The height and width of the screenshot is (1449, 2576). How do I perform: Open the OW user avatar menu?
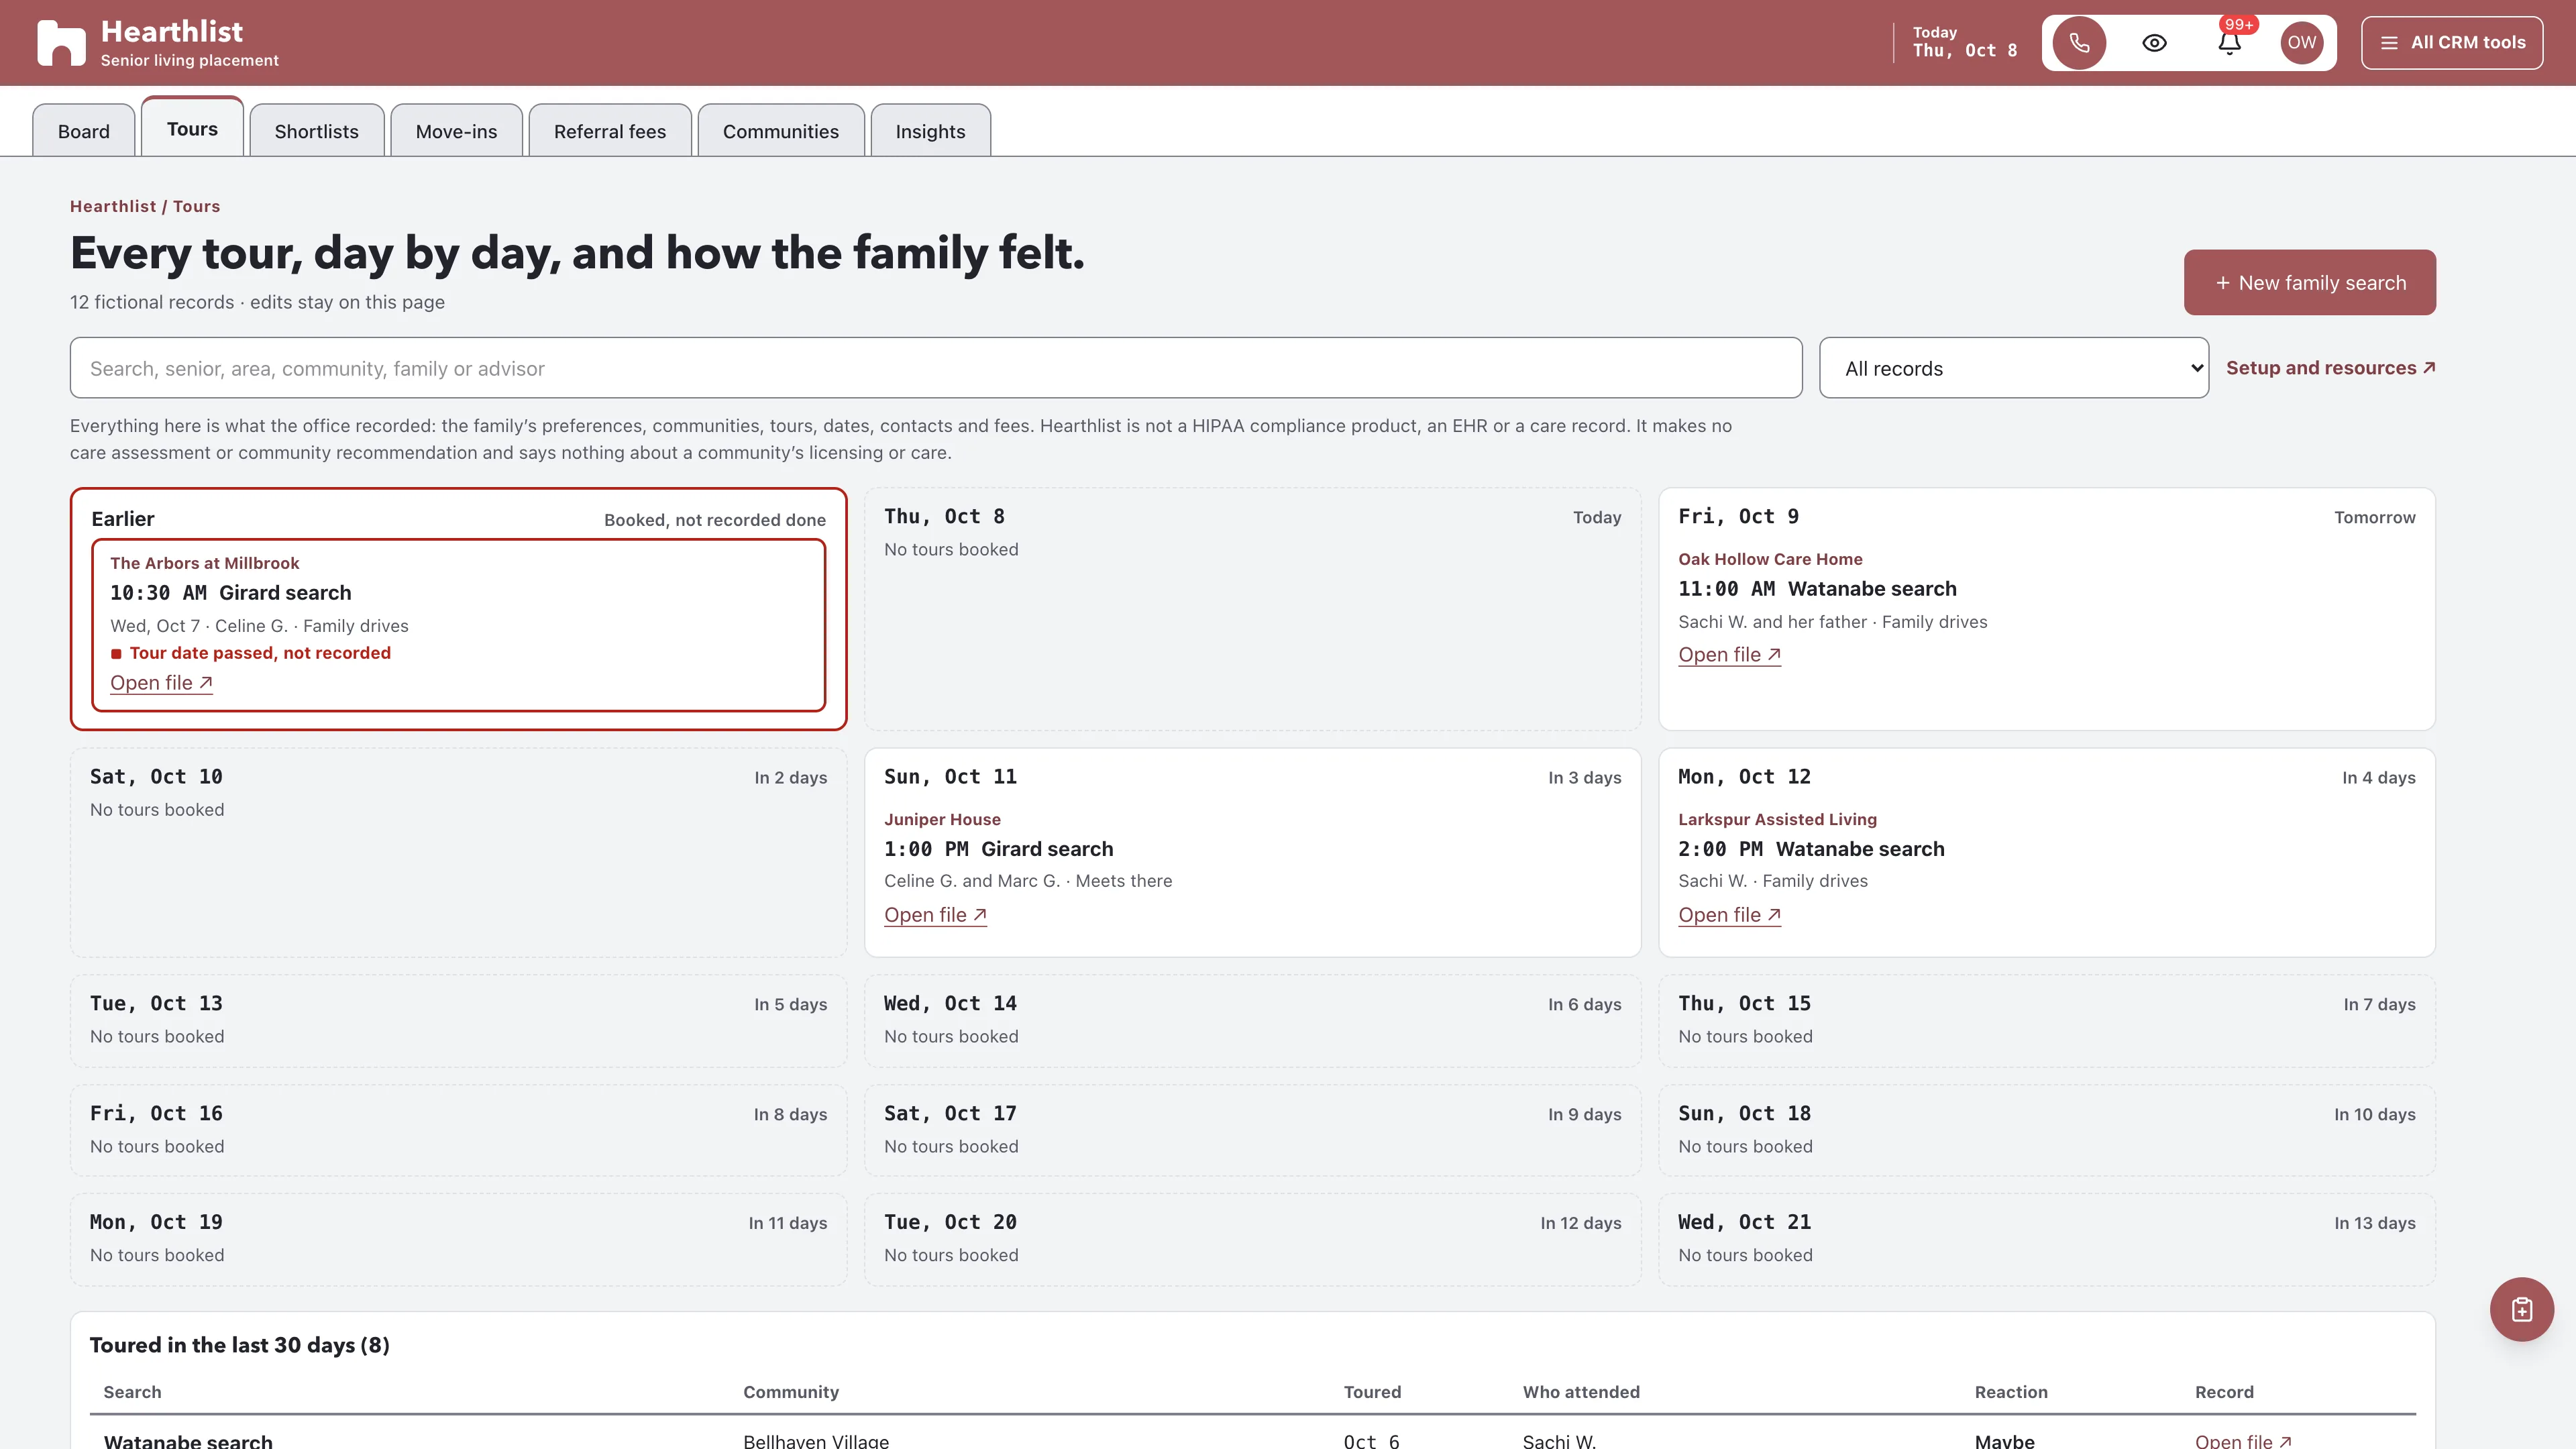[x=2301, y=43]
